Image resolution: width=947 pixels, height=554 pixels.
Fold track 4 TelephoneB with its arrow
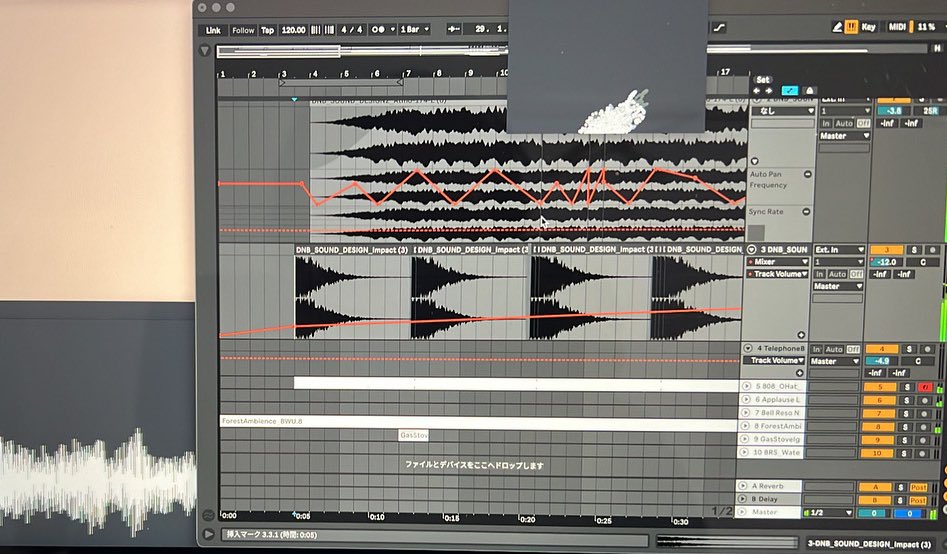pyautogui.click(x=748, y=349)
